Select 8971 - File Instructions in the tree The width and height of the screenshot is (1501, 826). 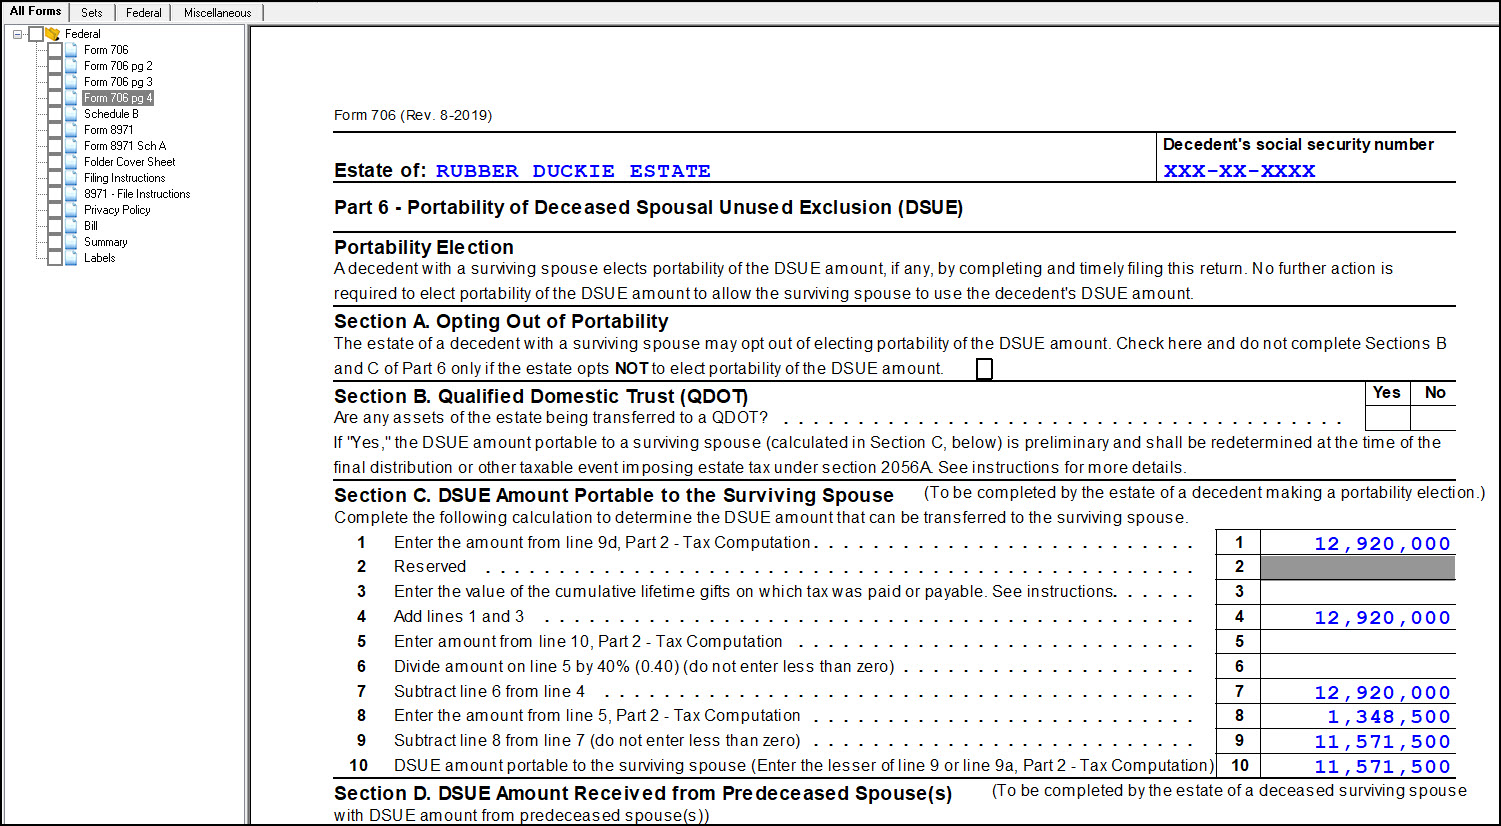(137, 194)
